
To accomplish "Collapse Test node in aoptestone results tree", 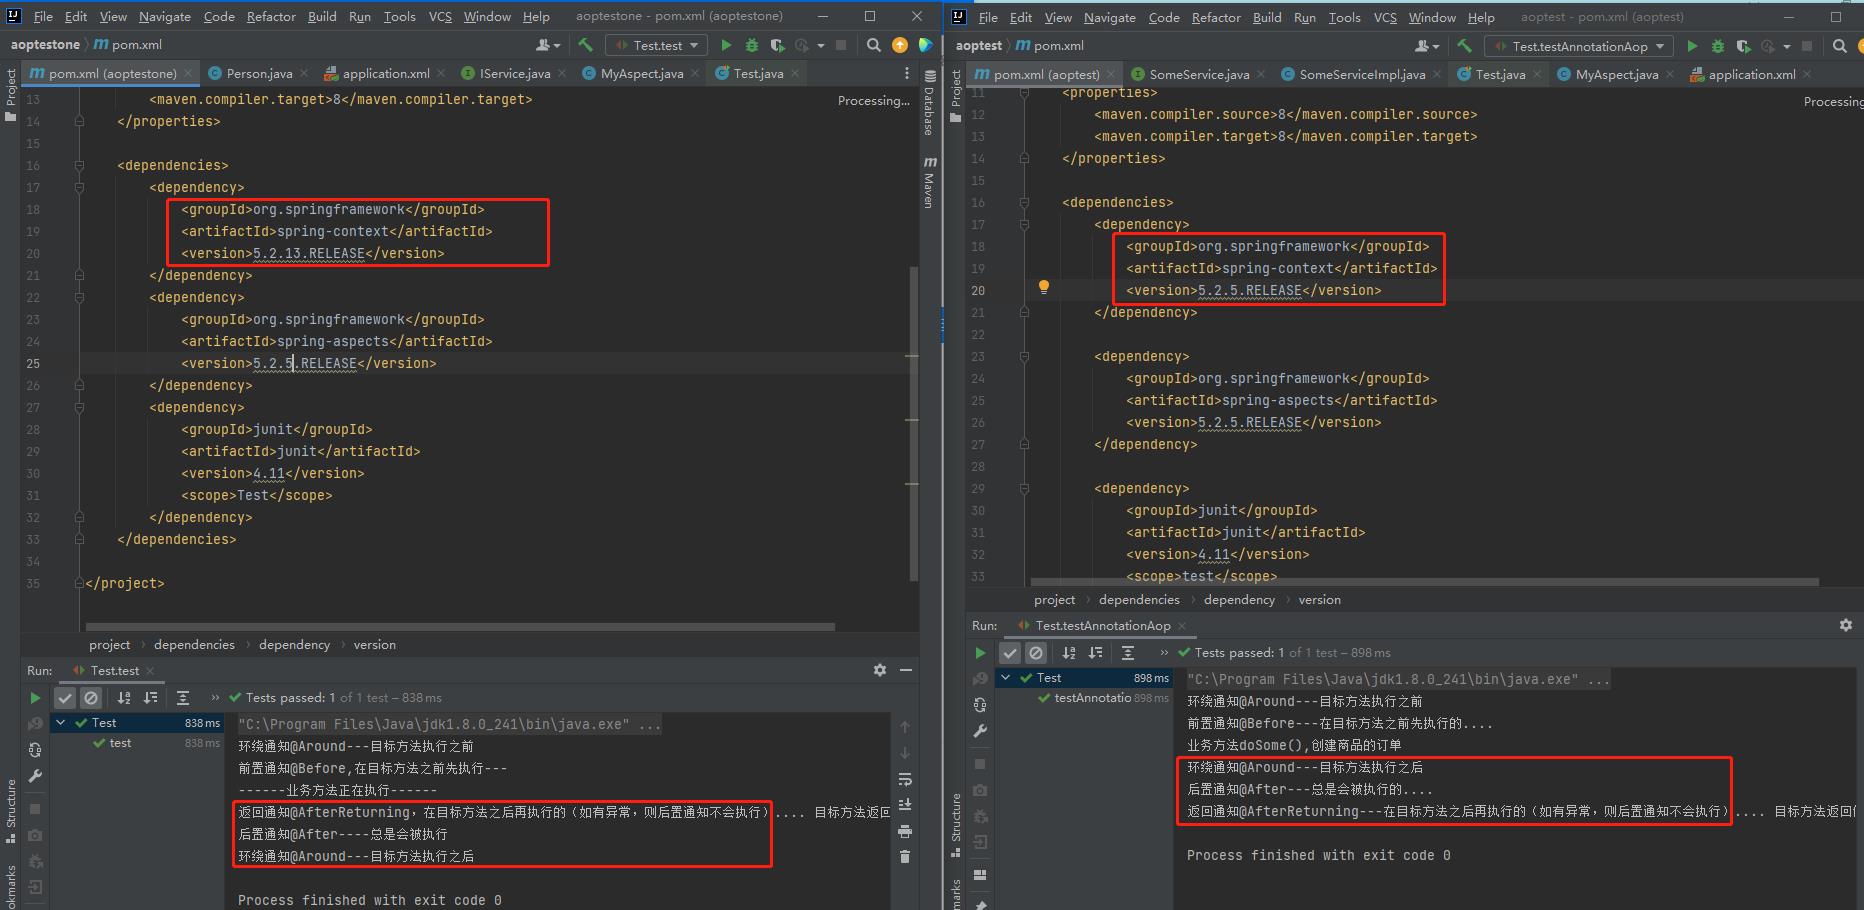I will point(62,723).
